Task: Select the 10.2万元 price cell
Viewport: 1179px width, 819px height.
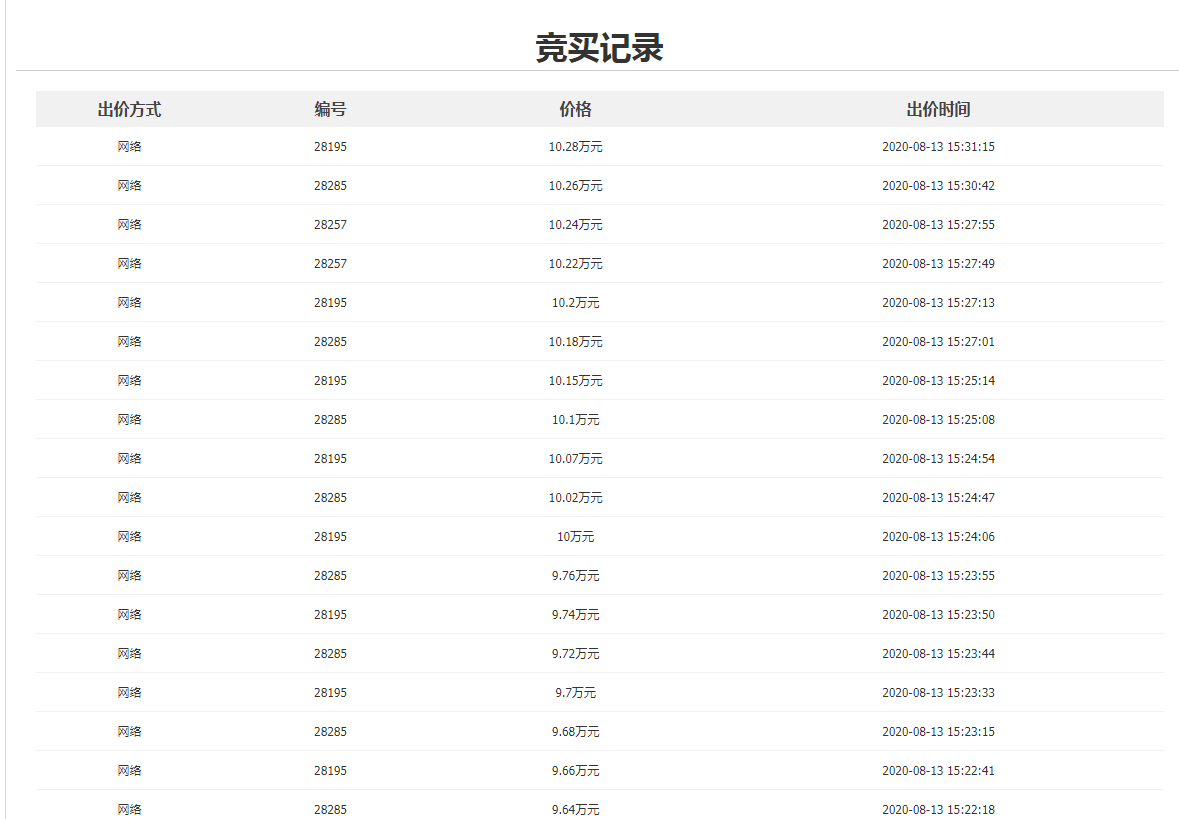Action: pos(575,303)
